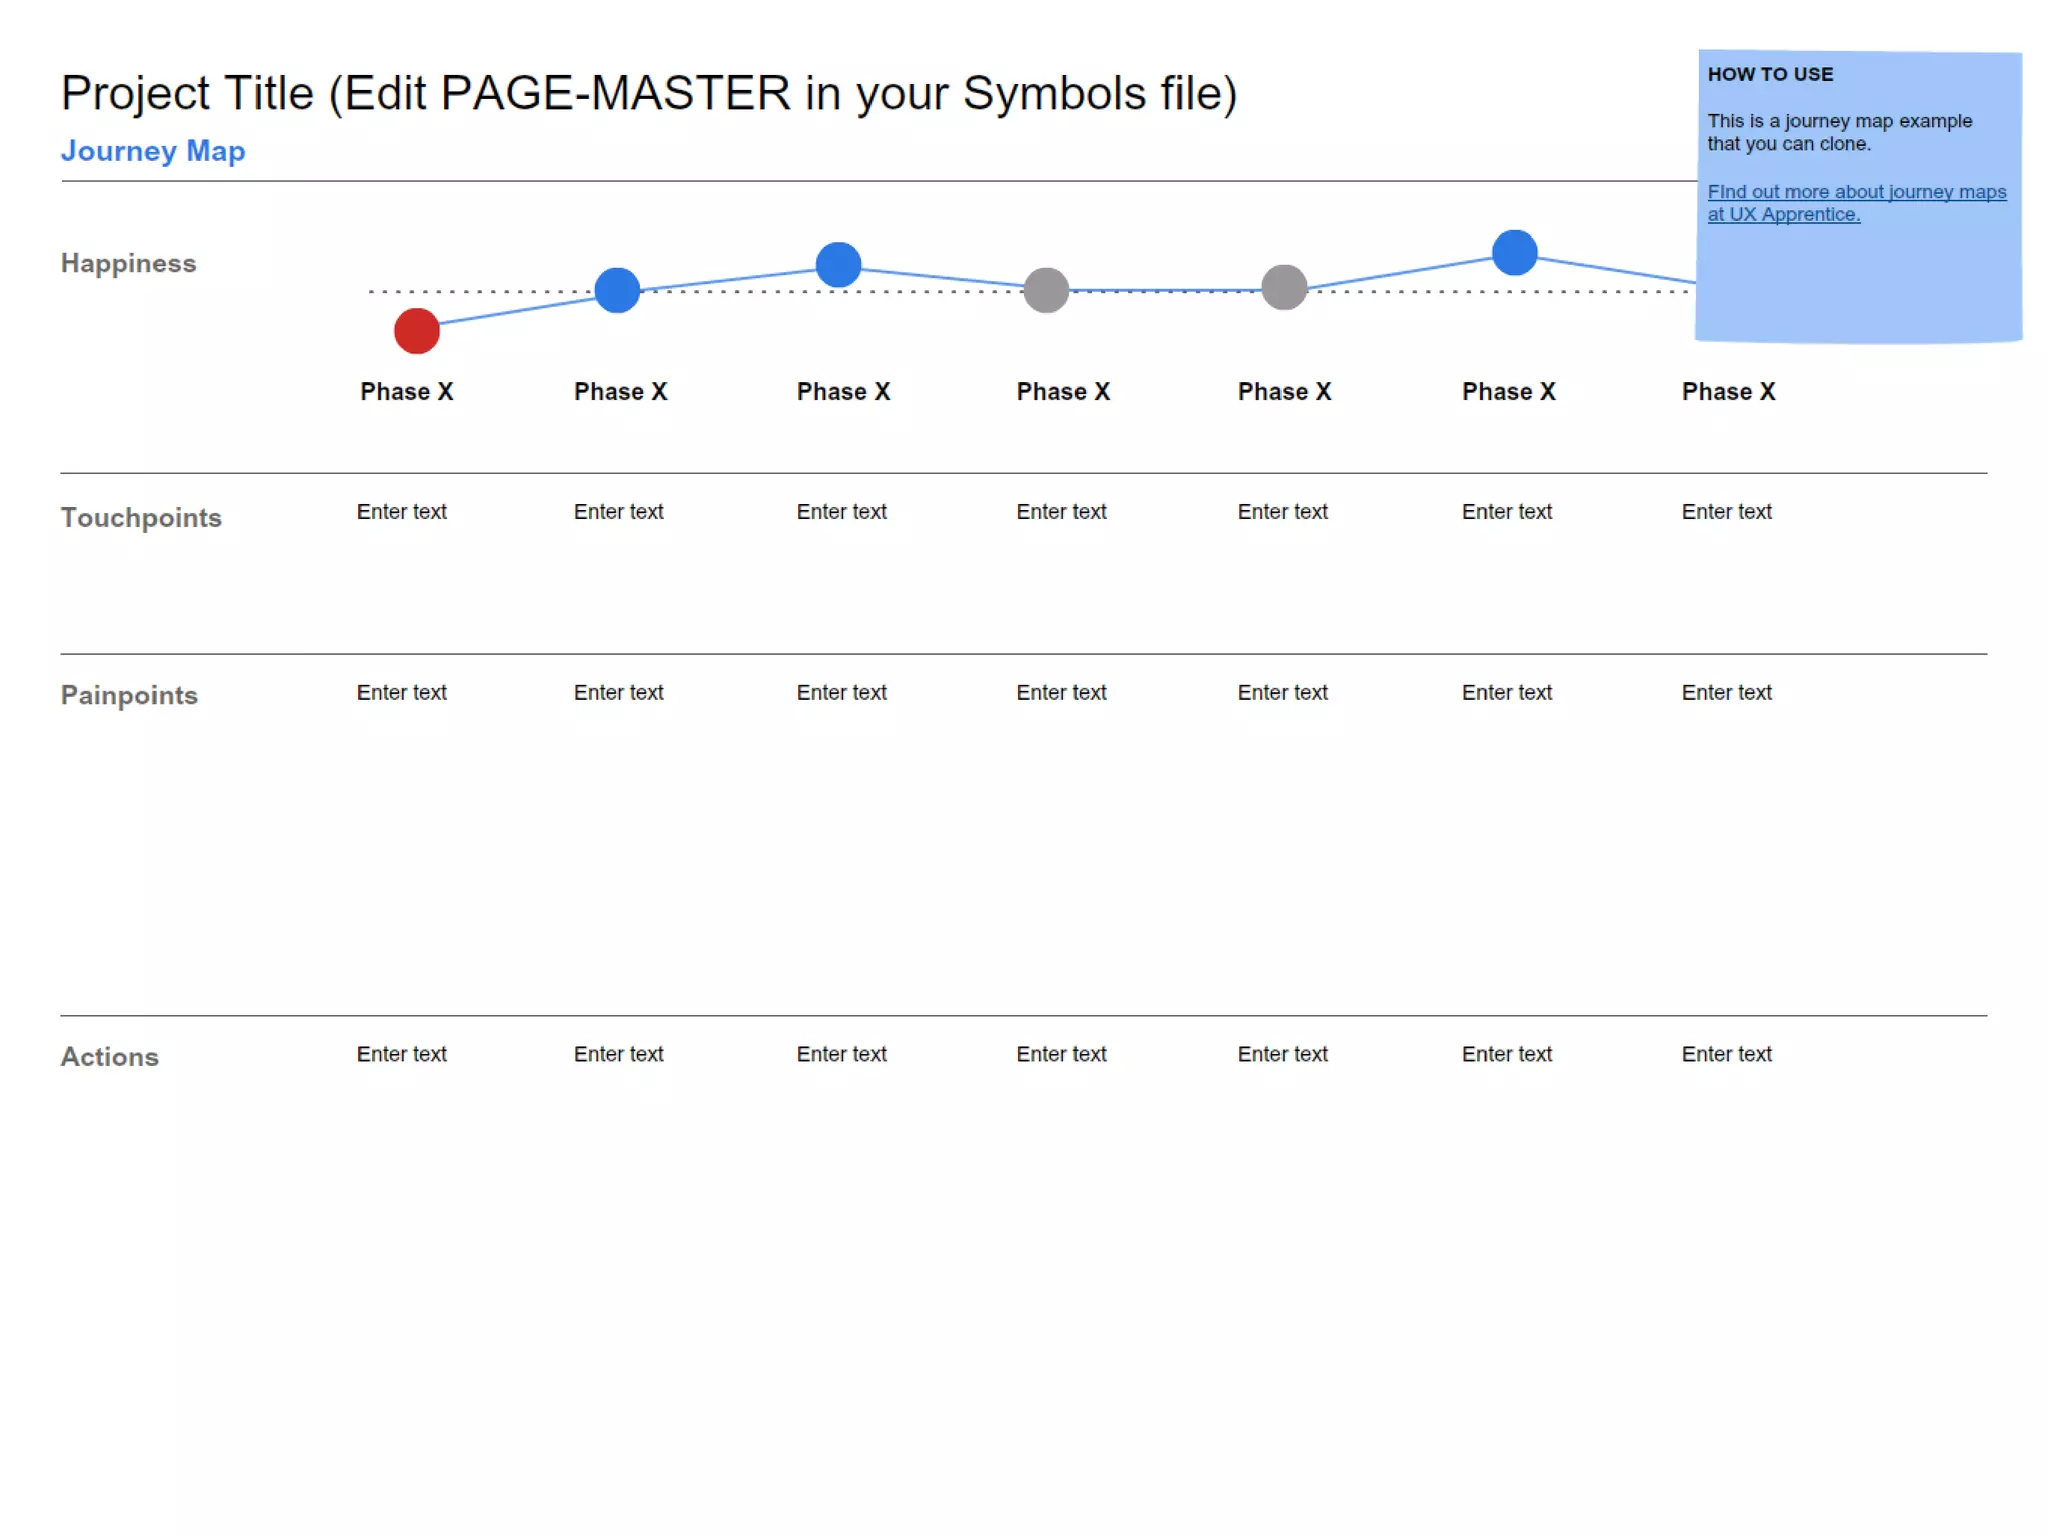Click the last Painpoints 'Enter text' field
The height and width of the screenshot is (1536, 2048).
1726,693
